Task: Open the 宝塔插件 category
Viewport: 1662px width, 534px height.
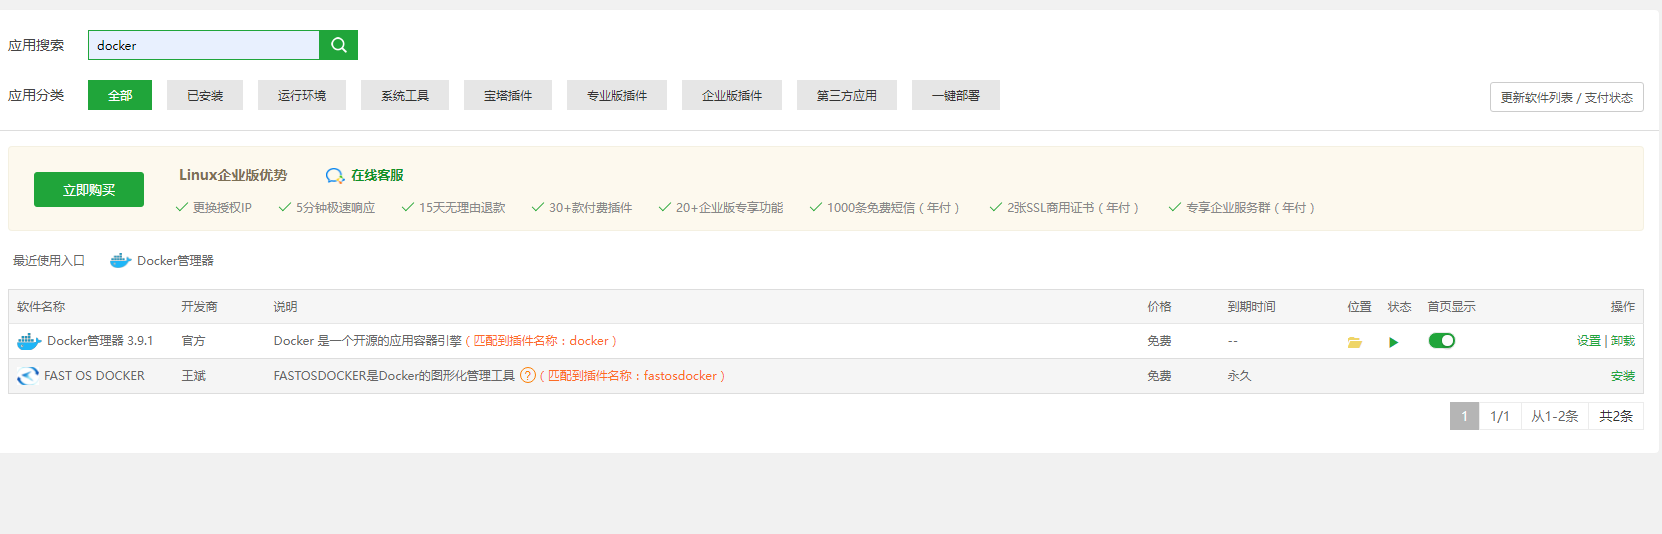Action: pos(508,95)
